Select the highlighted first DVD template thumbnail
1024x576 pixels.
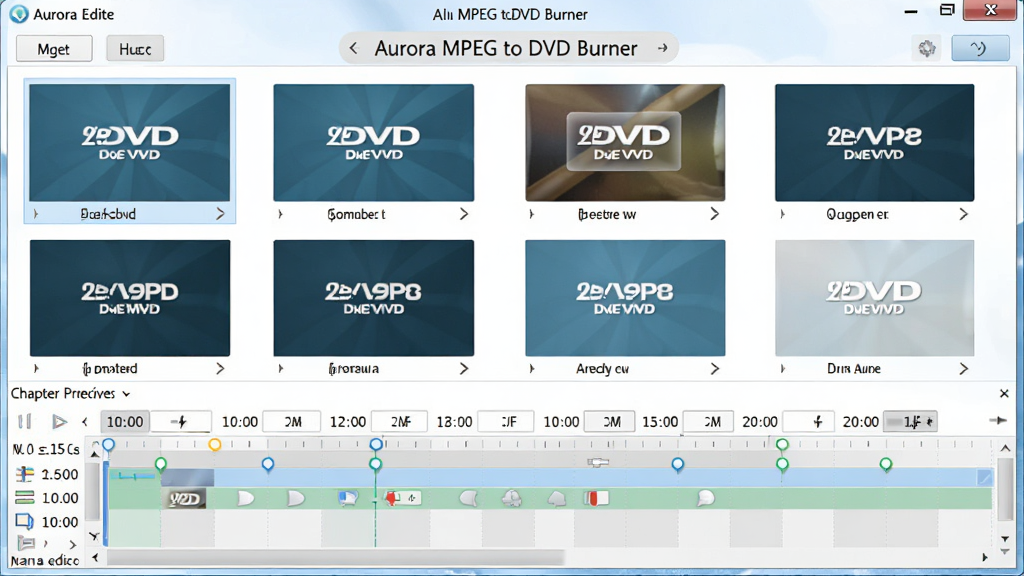(x=130, y=142)
